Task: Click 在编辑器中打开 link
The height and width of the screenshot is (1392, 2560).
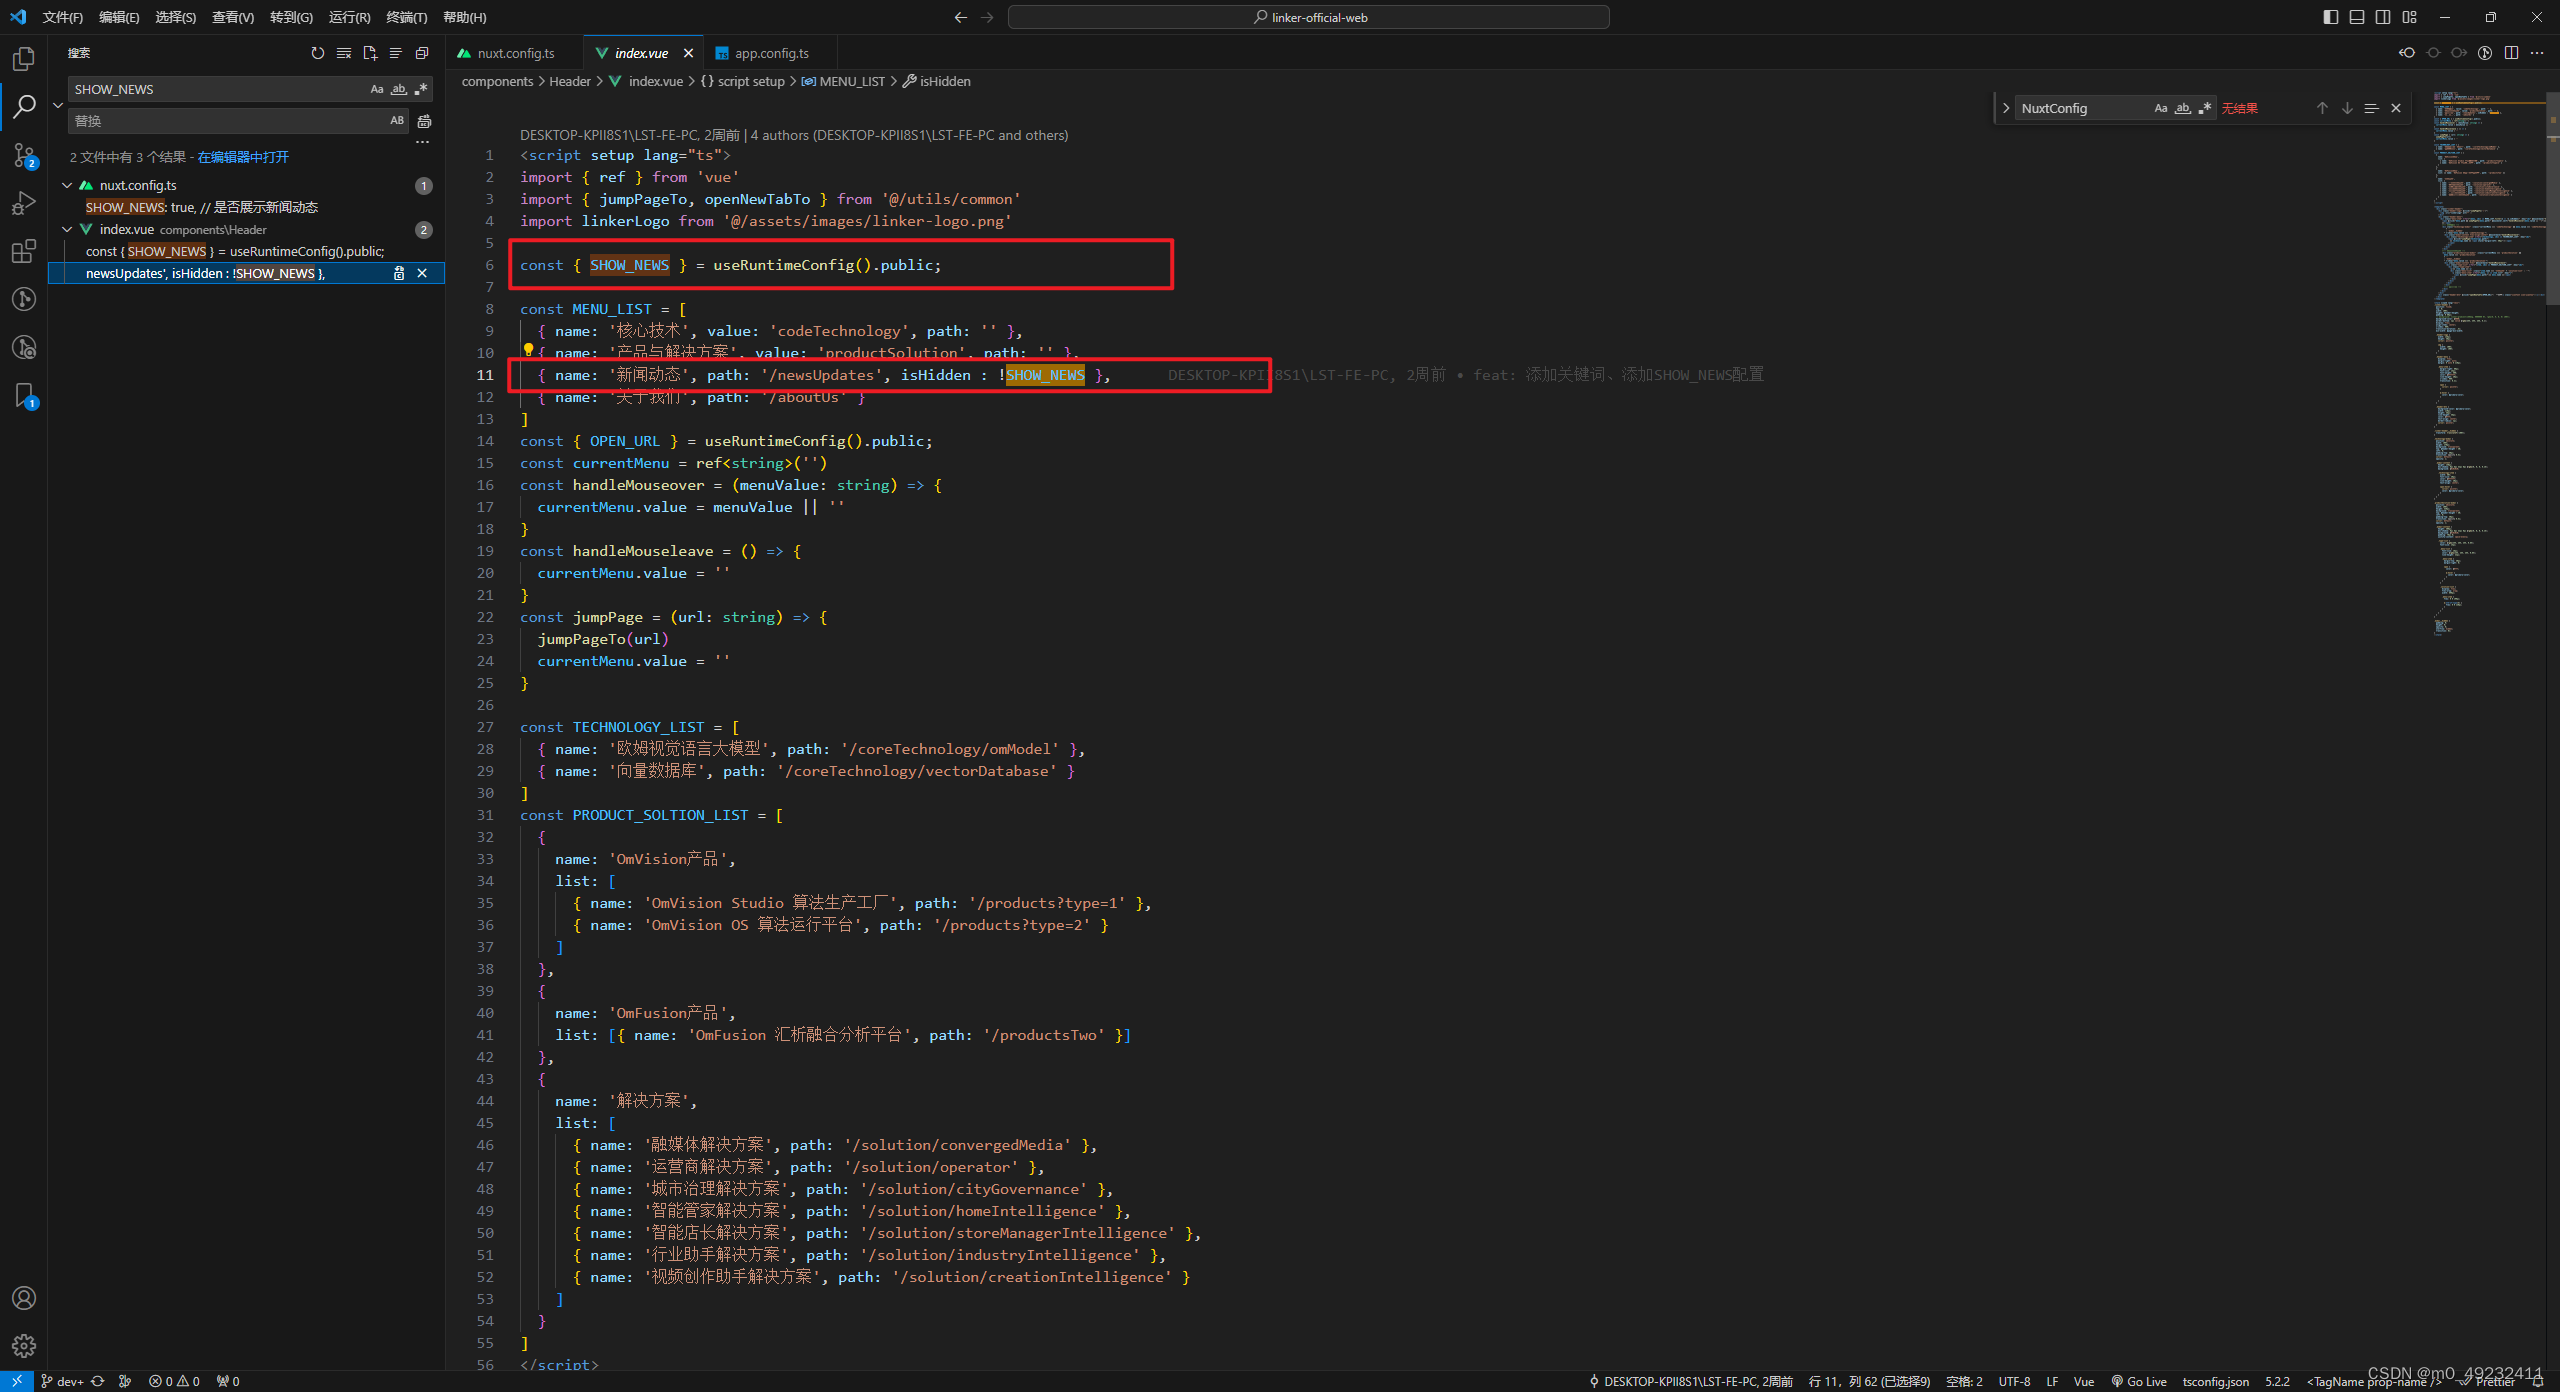Action: (x=243, y=157)
